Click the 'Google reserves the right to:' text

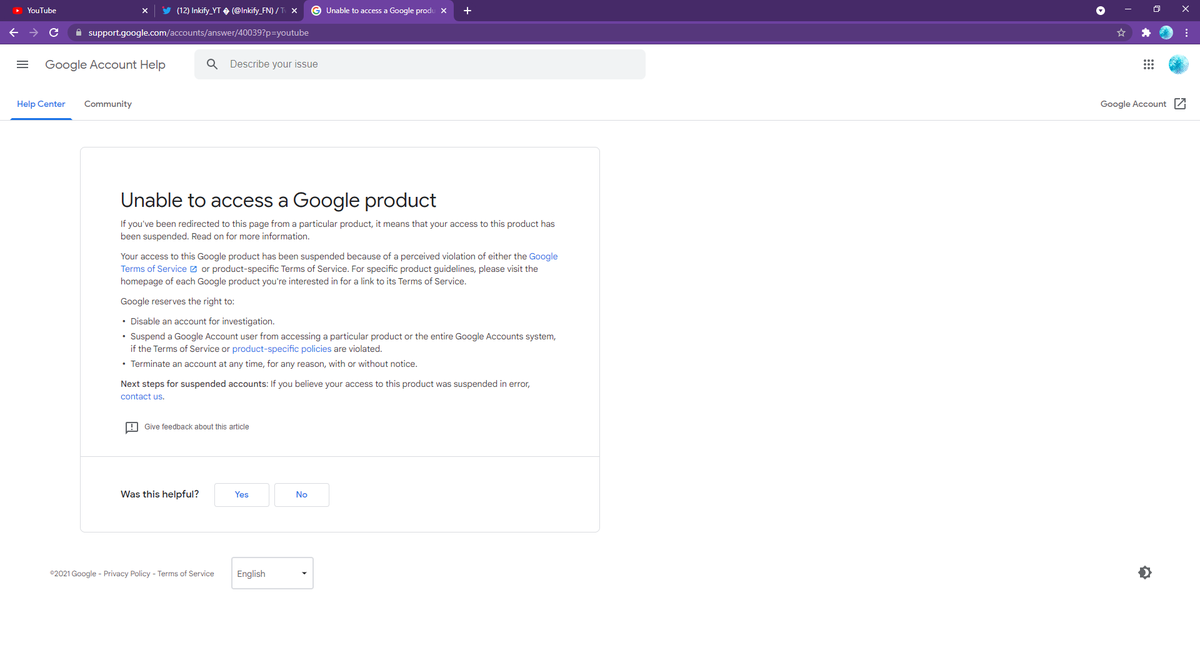[178, 302]
